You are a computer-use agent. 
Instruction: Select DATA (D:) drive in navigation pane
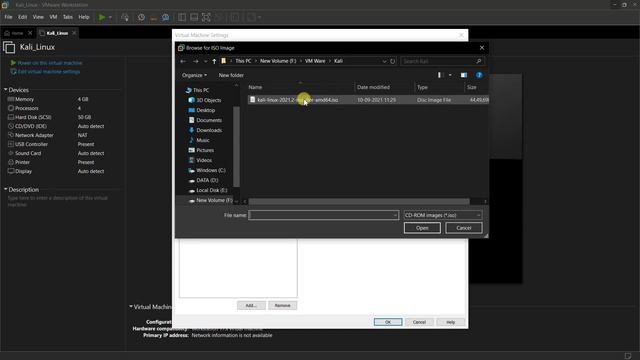click(203, 180)
